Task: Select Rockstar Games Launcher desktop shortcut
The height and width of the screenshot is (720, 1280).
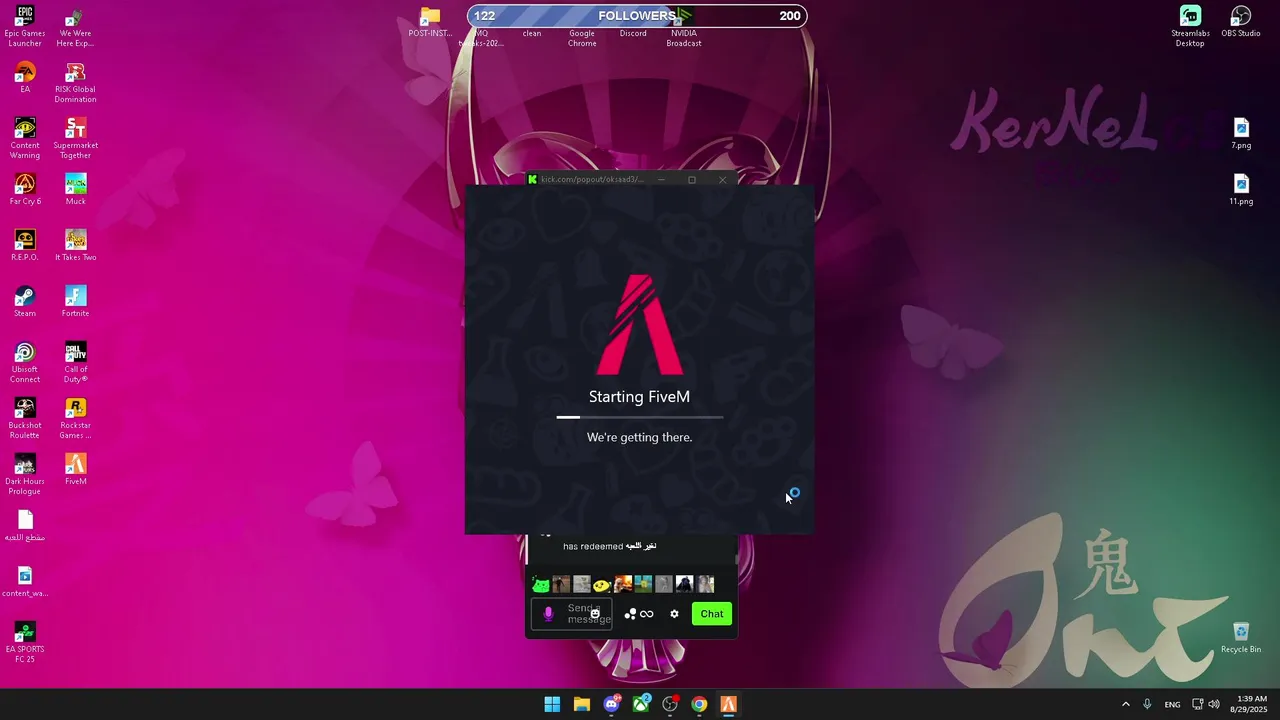Action: click(75, 419)
